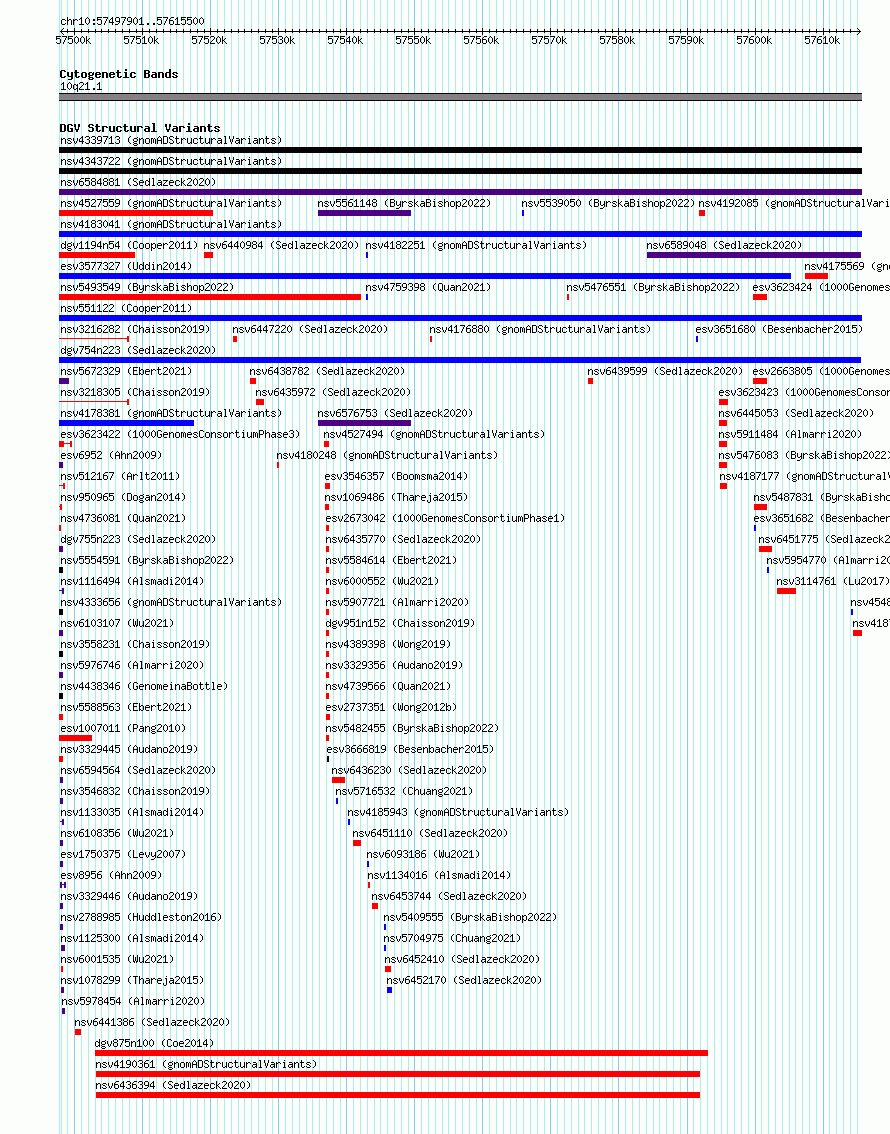
Task: Click nsv6439599 (Sedlazeck2020) label
Action: (x=665, y=371)
